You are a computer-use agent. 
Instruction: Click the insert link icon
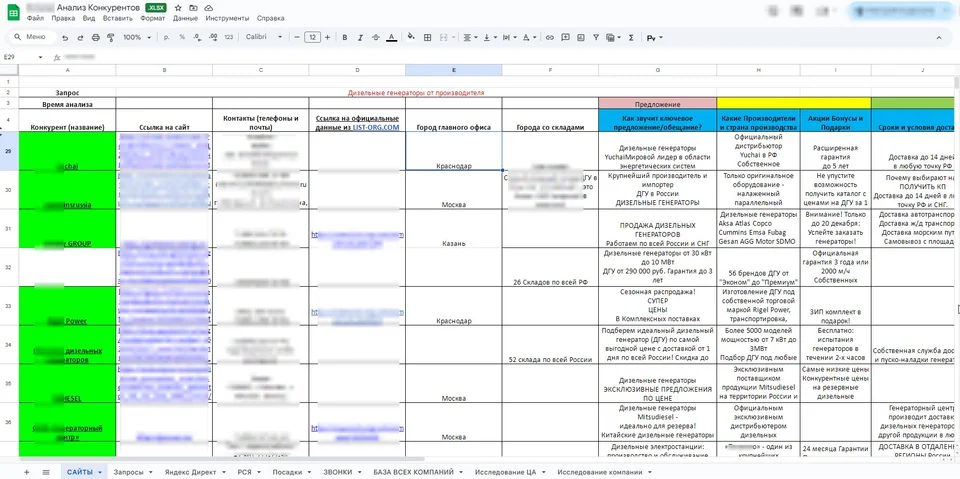click(550, 37)
